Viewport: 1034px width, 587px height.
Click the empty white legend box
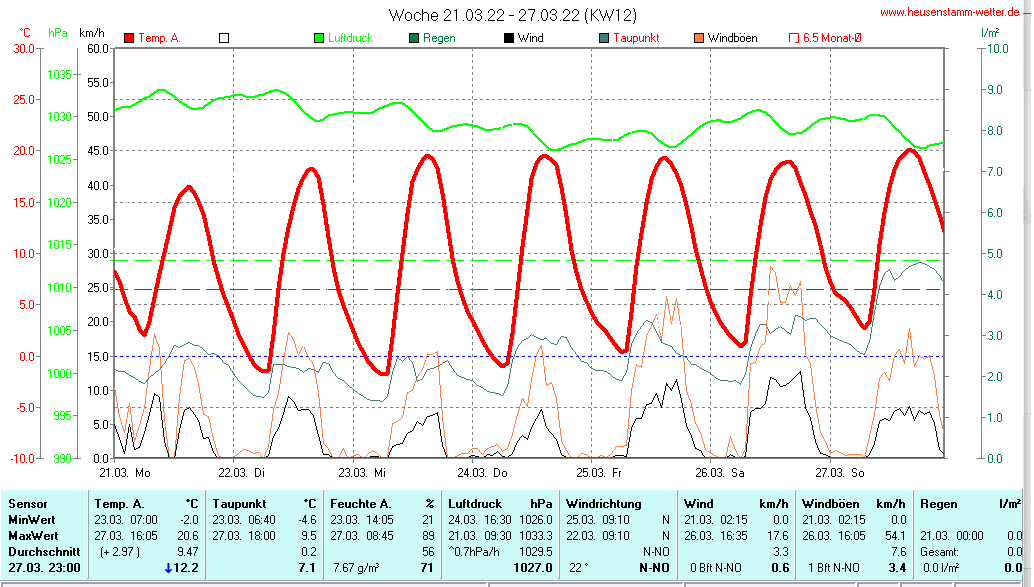point(224,38)
